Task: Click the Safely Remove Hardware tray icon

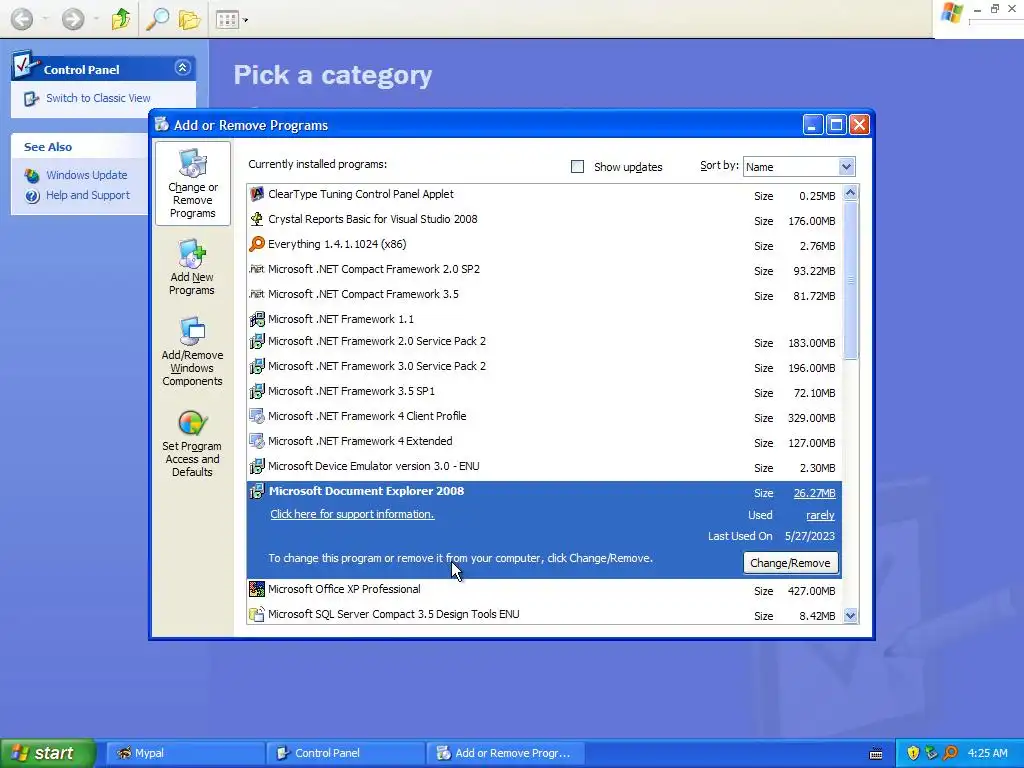Action: (931, 753)
